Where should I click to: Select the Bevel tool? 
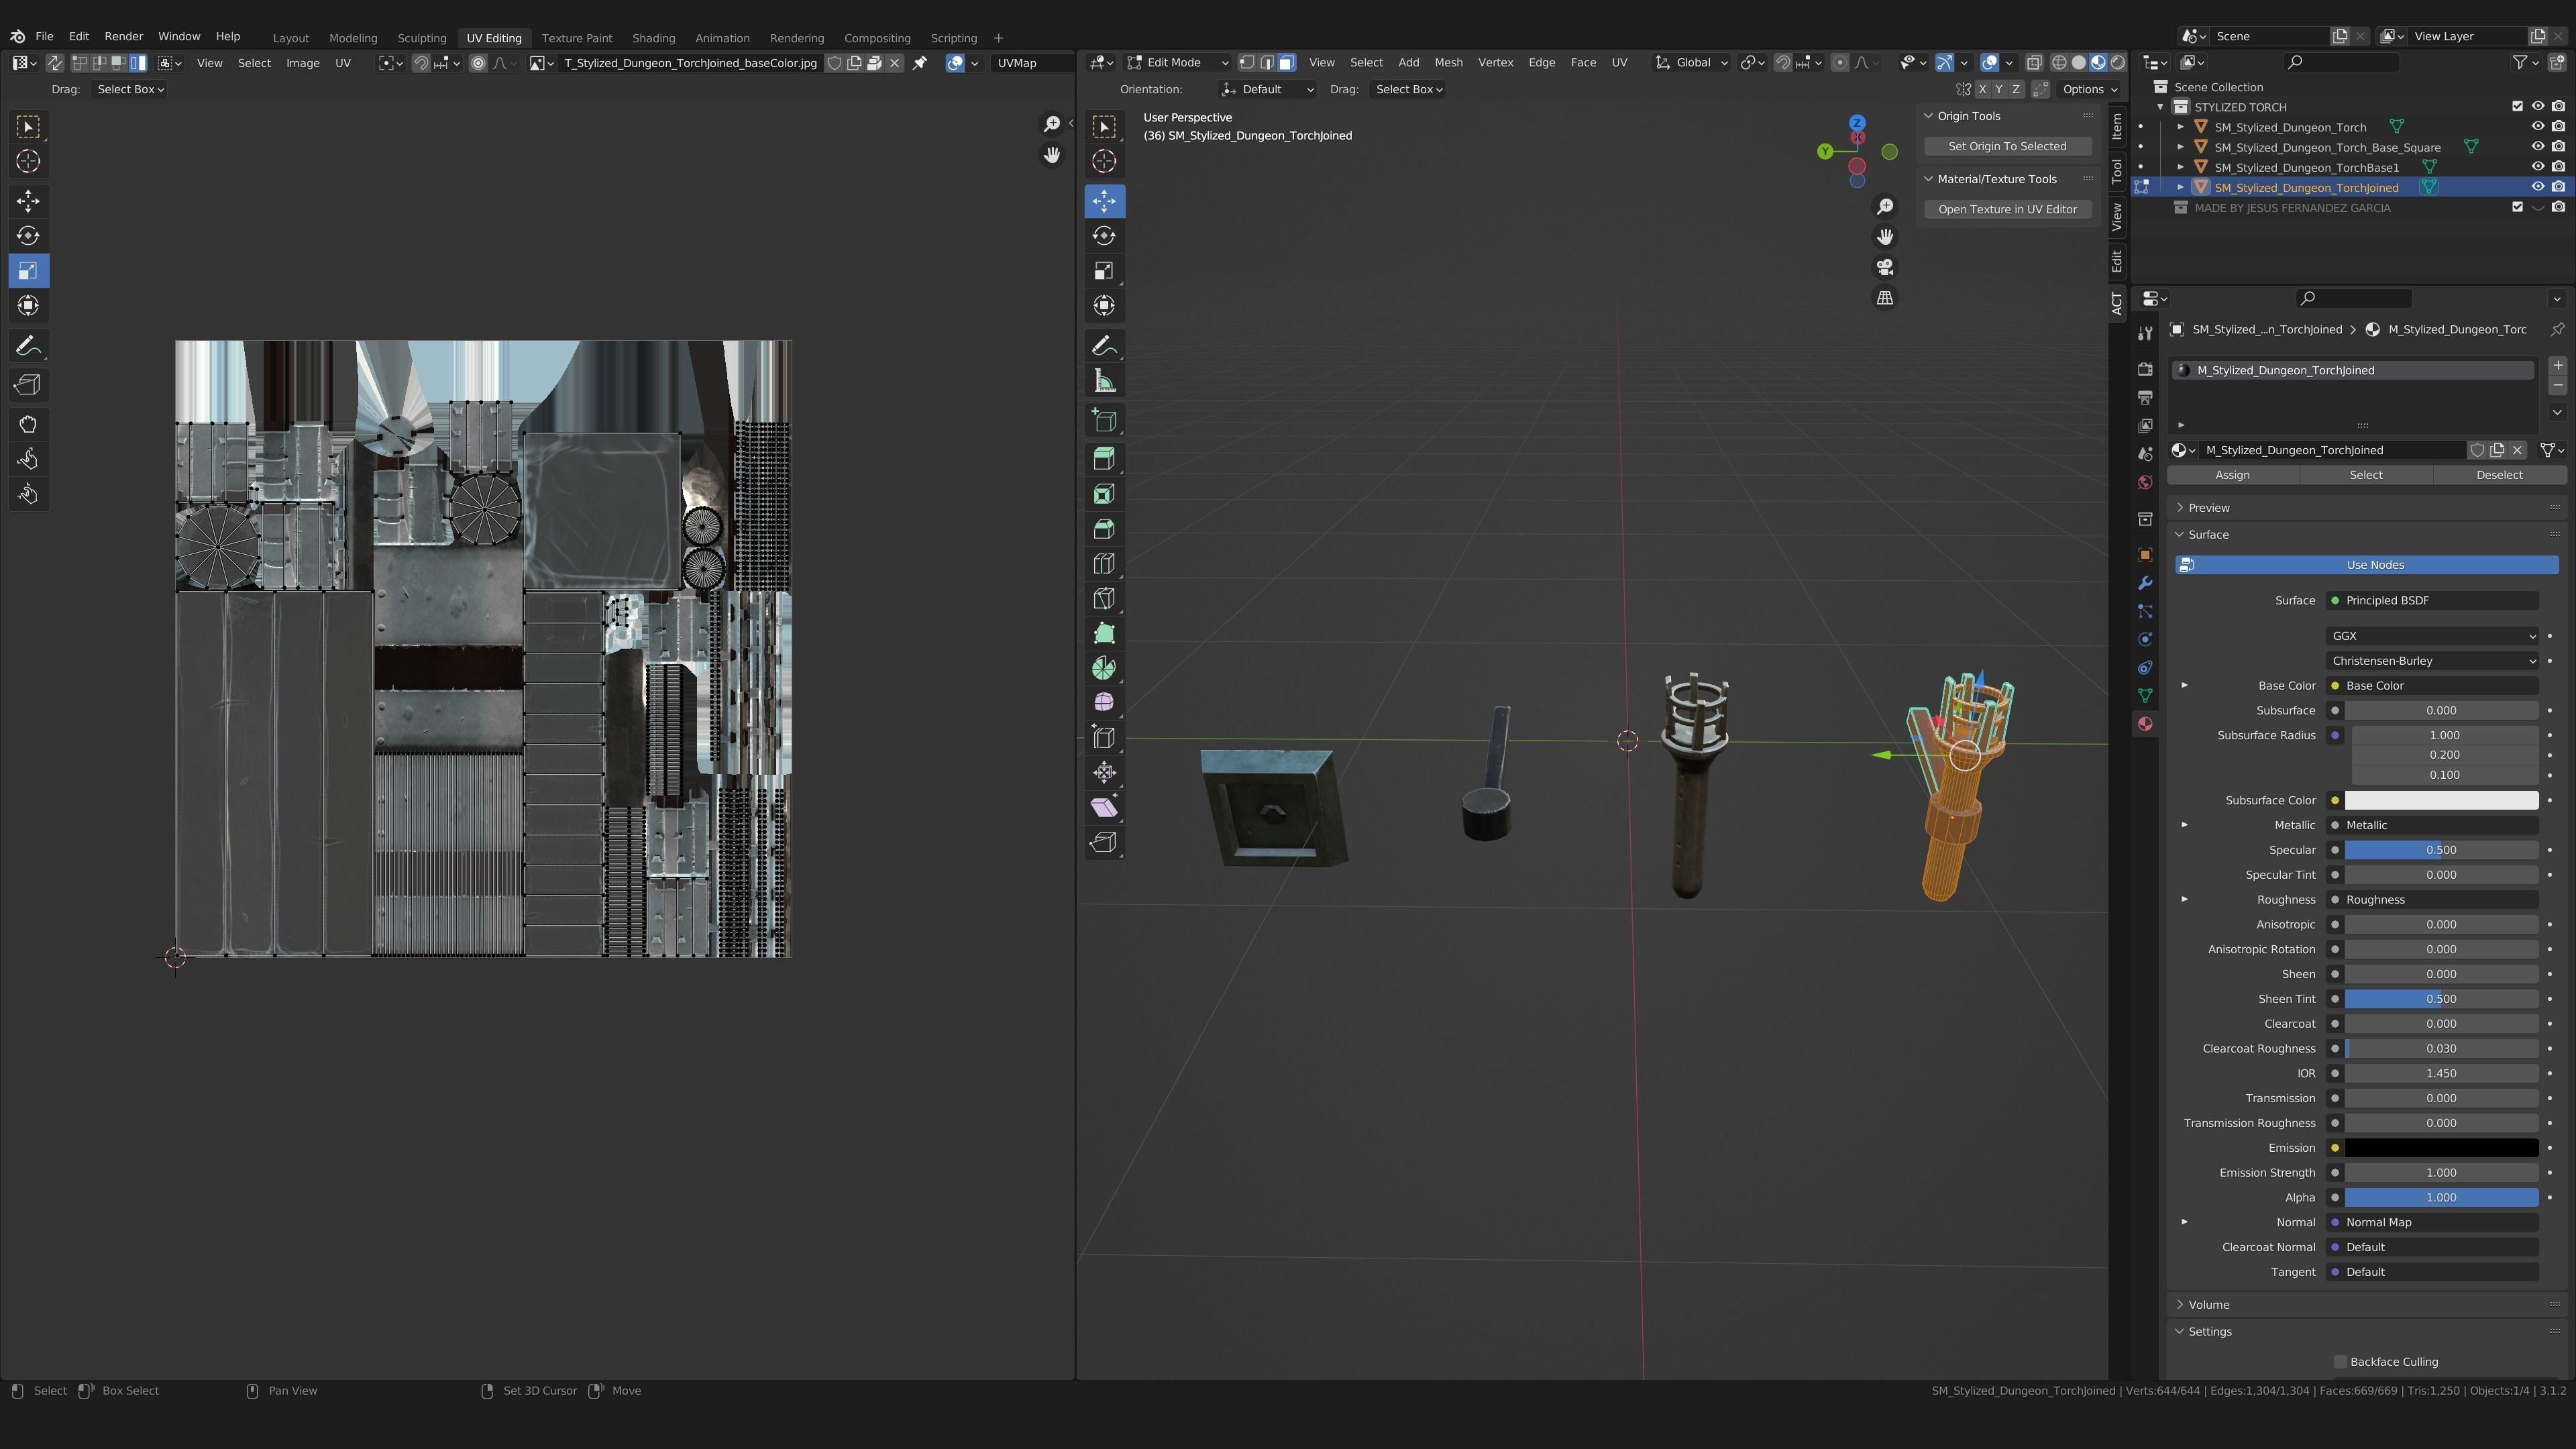(x=1104, y=529)
